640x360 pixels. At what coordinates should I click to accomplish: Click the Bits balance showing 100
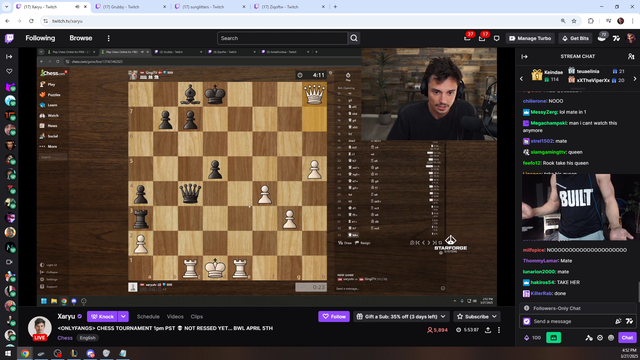pyautogui.click(x=532, y=338)
